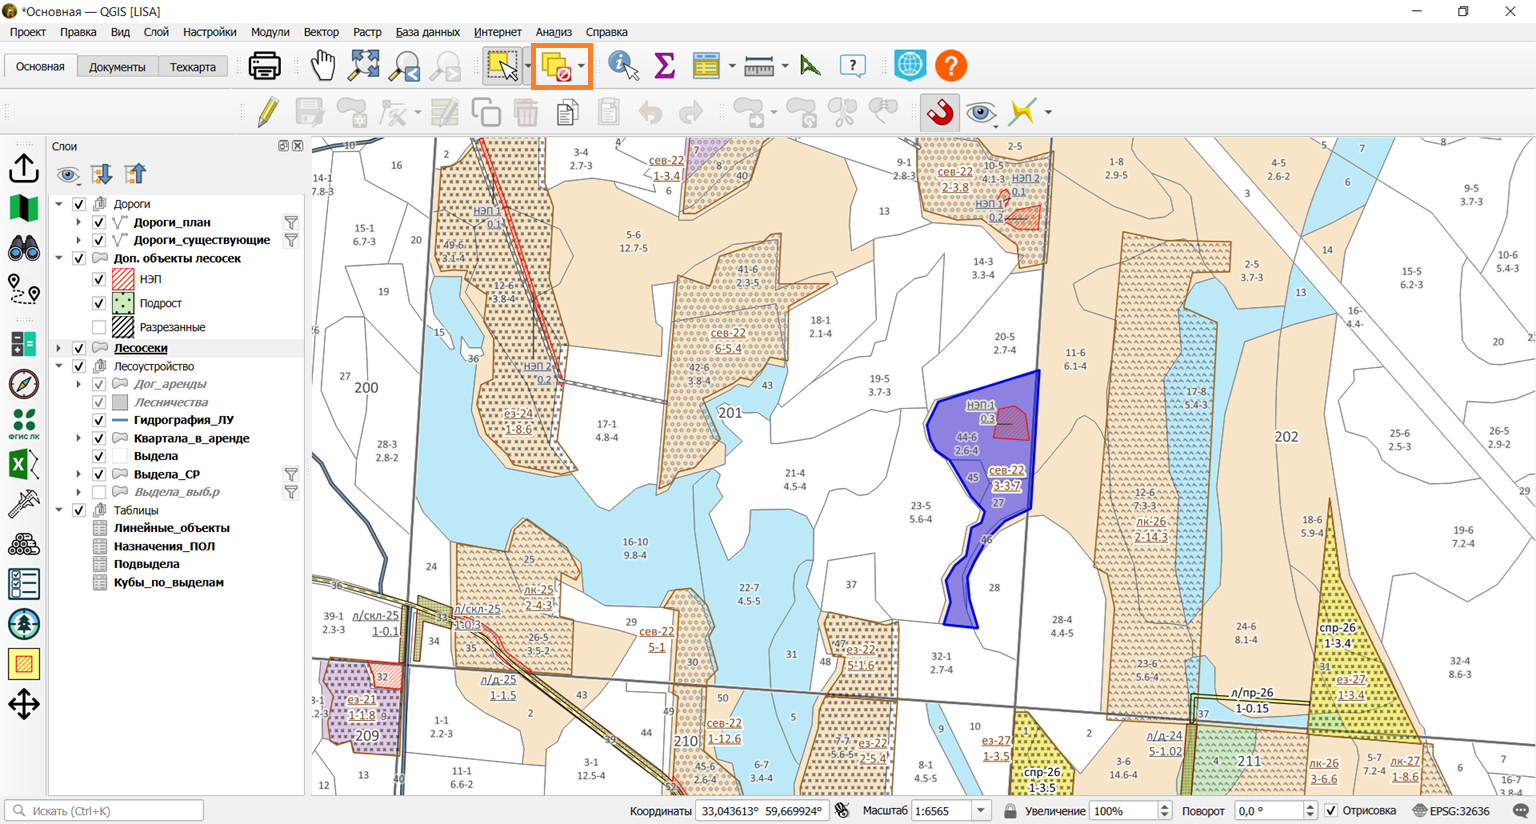The height and width of the screenshot is (824, 1536).
Task: Click expand all layers icon in Слои panel
Action: (x=101, y=175)
